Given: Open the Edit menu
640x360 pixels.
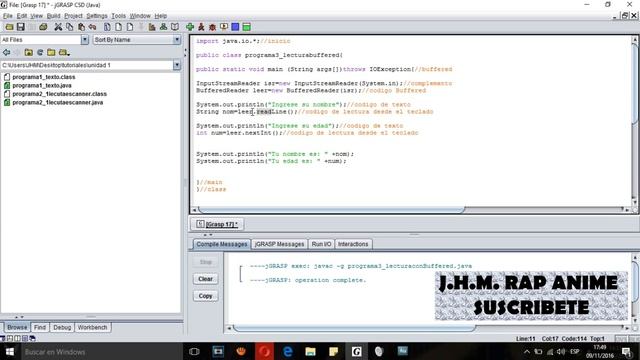Looking at the screenshot, I should pyautogui.click(x=22, y=16).
